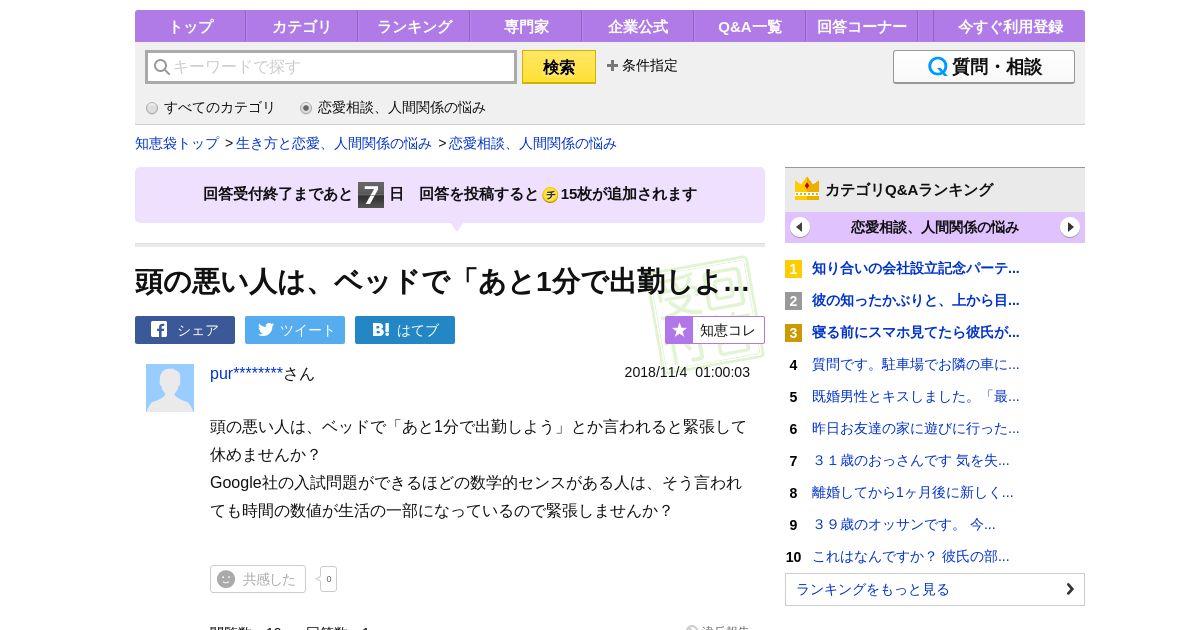Open the カテゴリ navigation tab
The width and height of the screenshot is (1200, 630).
pyautogui.click(x=301, y=26)
